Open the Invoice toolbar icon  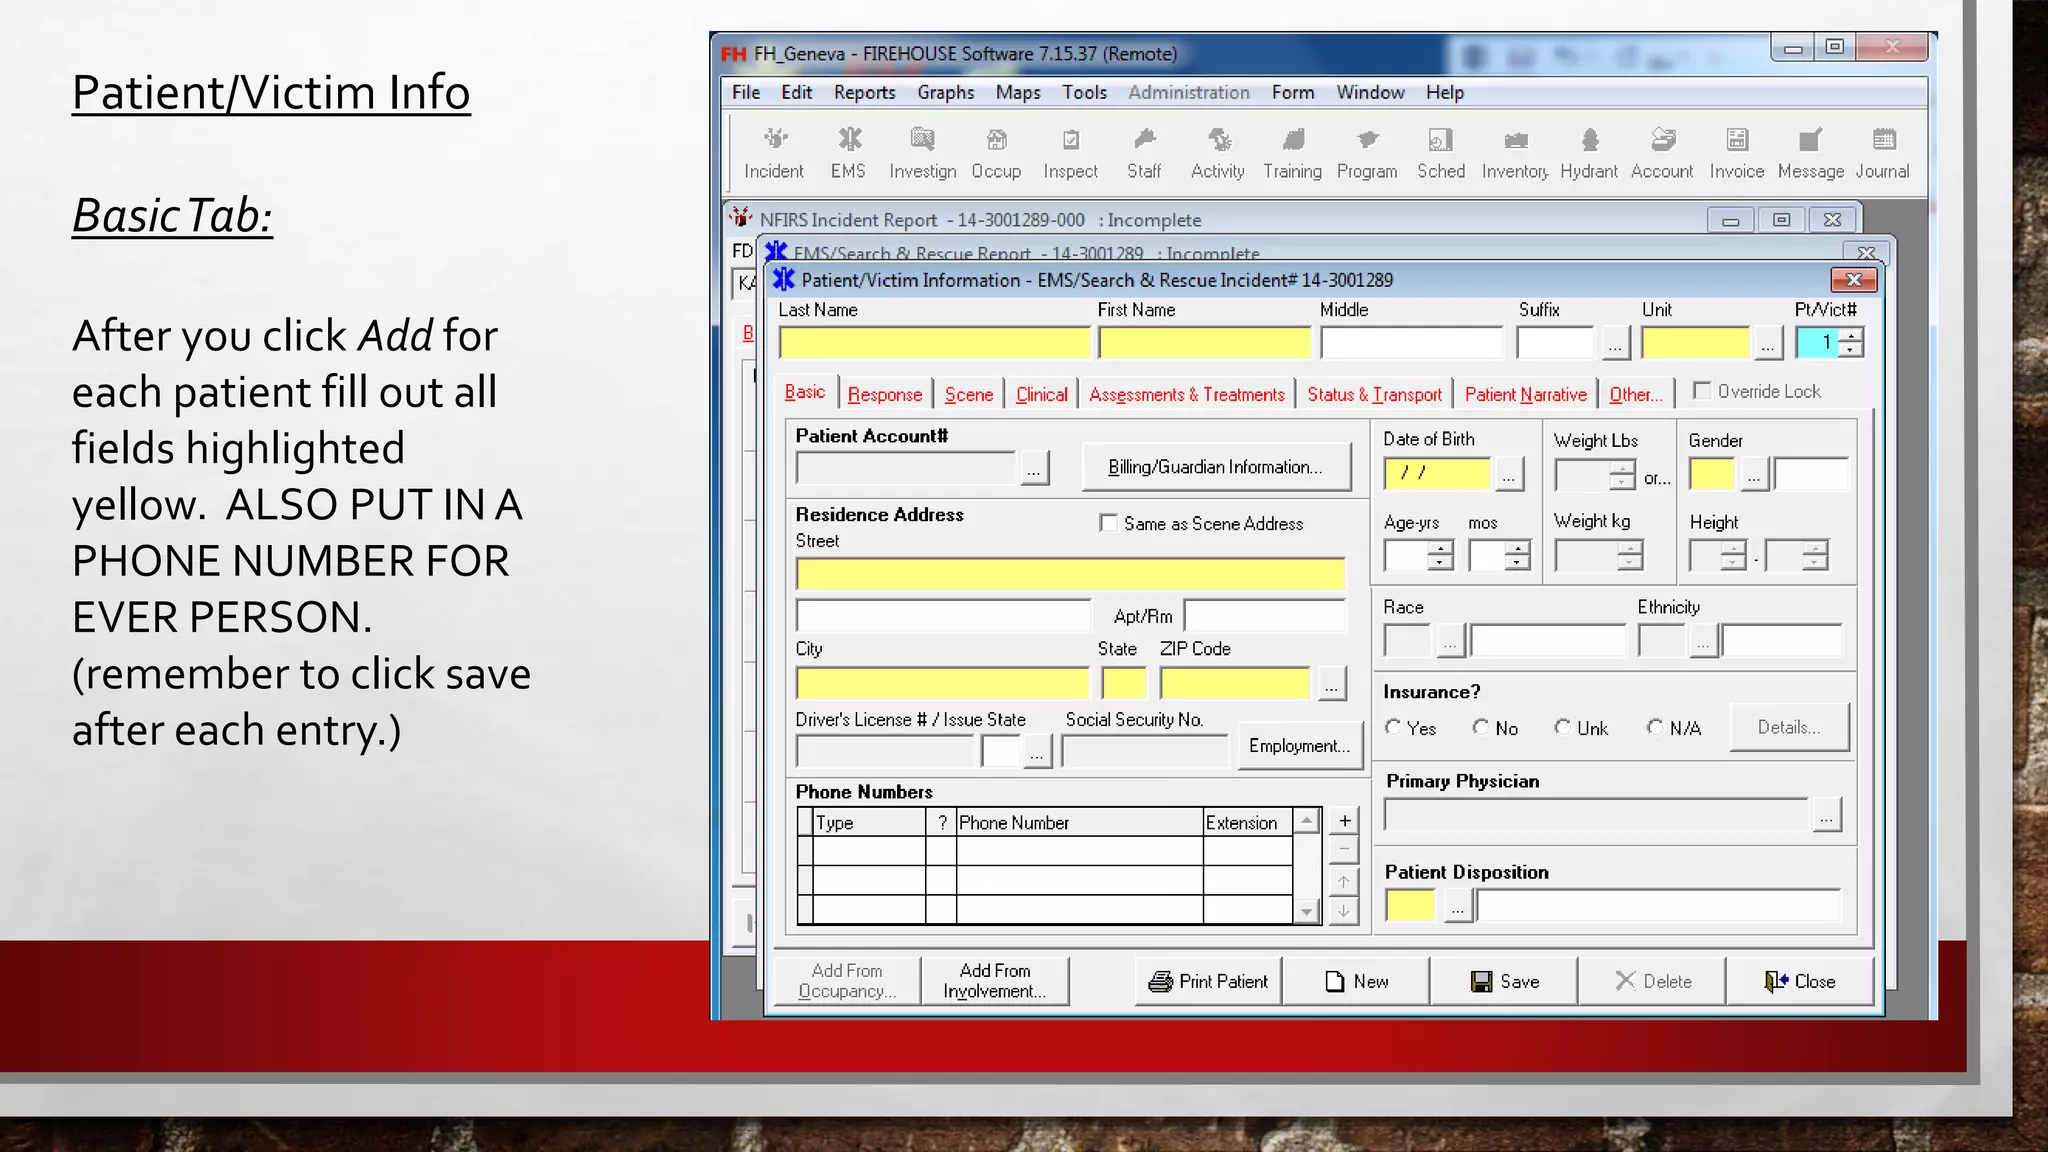pyautogui.click(x=1737, y=153)
